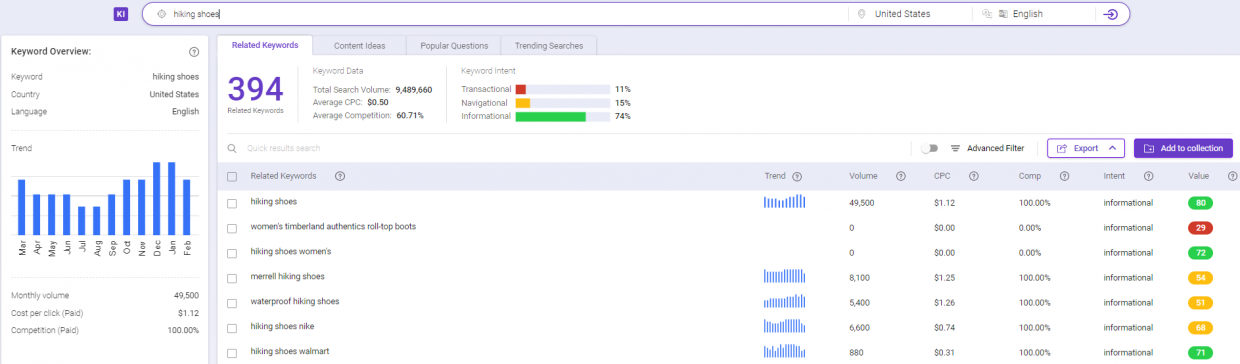Click green value badge 80
This screenshot has height=364, width=1240.
tap(1200, 202)
